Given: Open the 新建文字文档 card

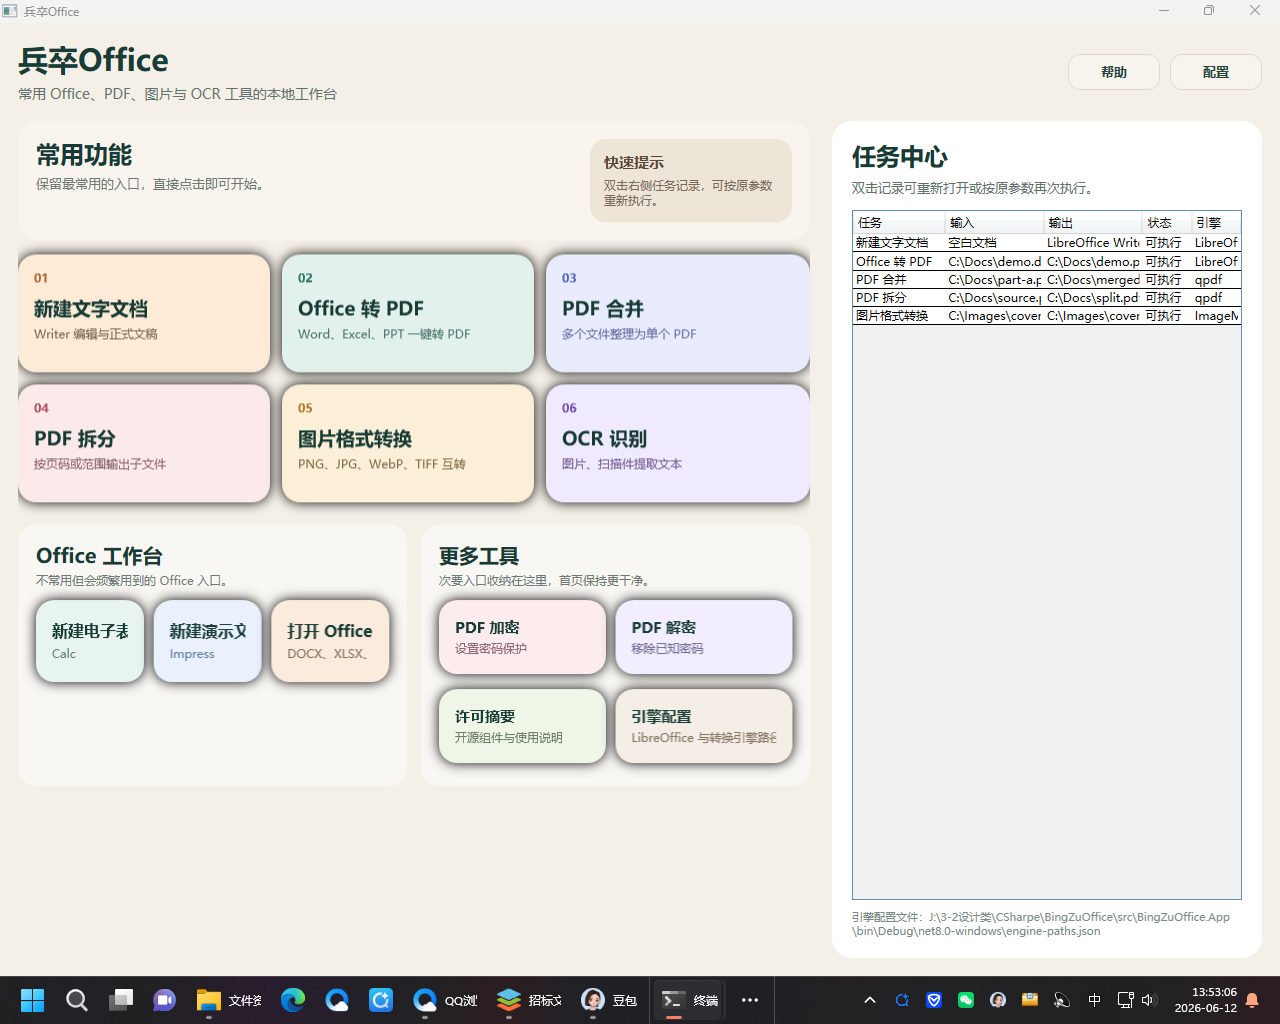Looking at the screenshot, I should click(x=144, y=313).
